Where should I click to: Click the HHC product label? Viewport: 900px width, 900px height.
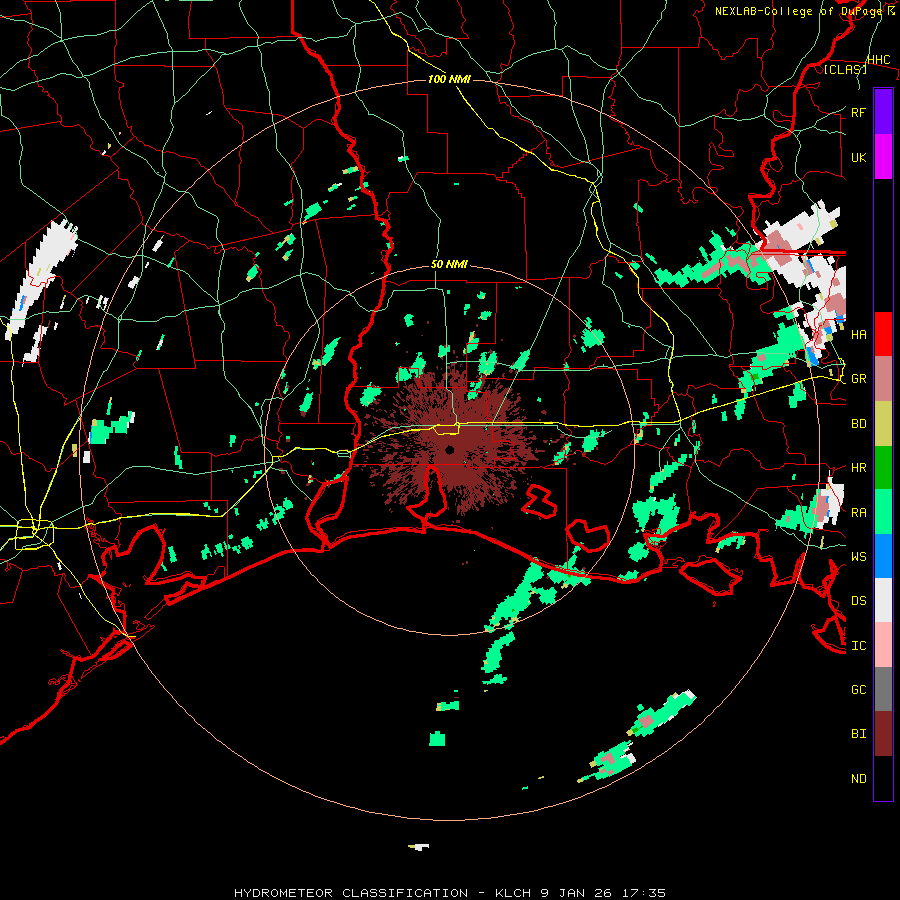point(878,59)
